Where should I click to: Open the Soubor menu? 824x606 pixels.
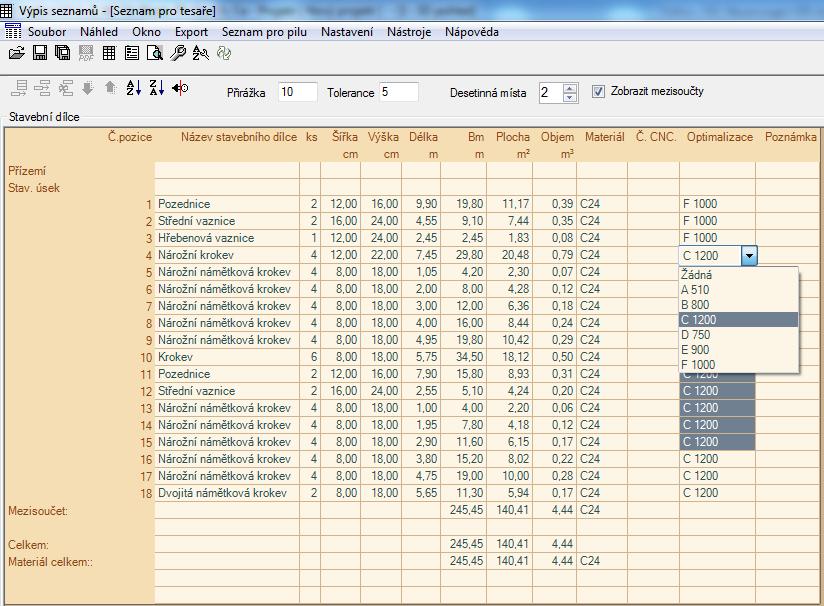(47, 32)
